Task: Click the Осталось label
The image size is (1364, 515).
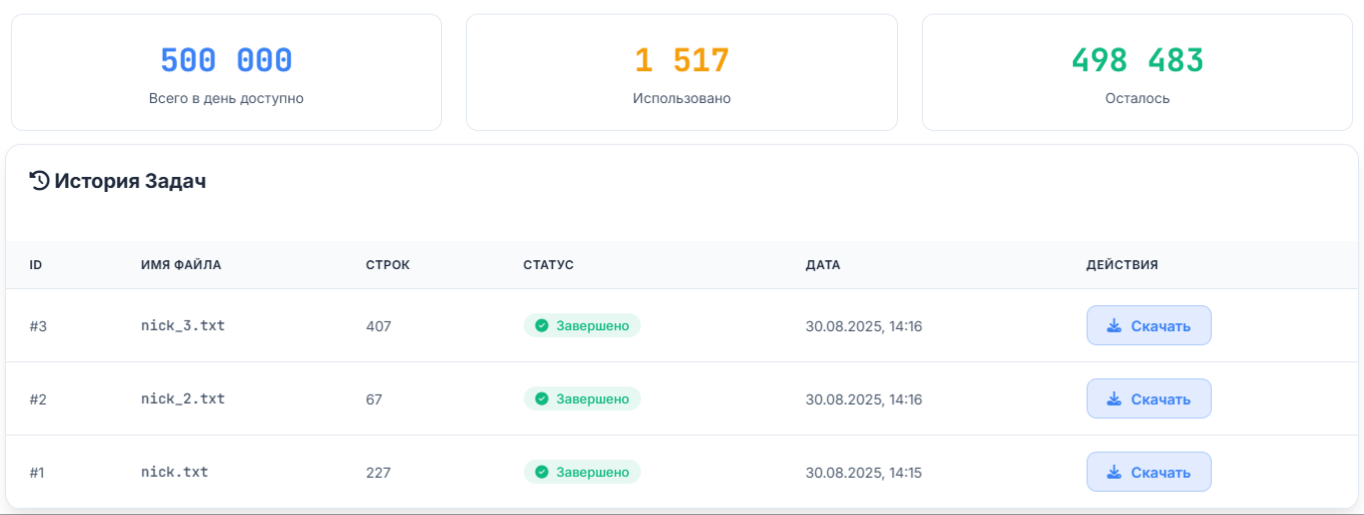Action: click(x=1138, y=99)
